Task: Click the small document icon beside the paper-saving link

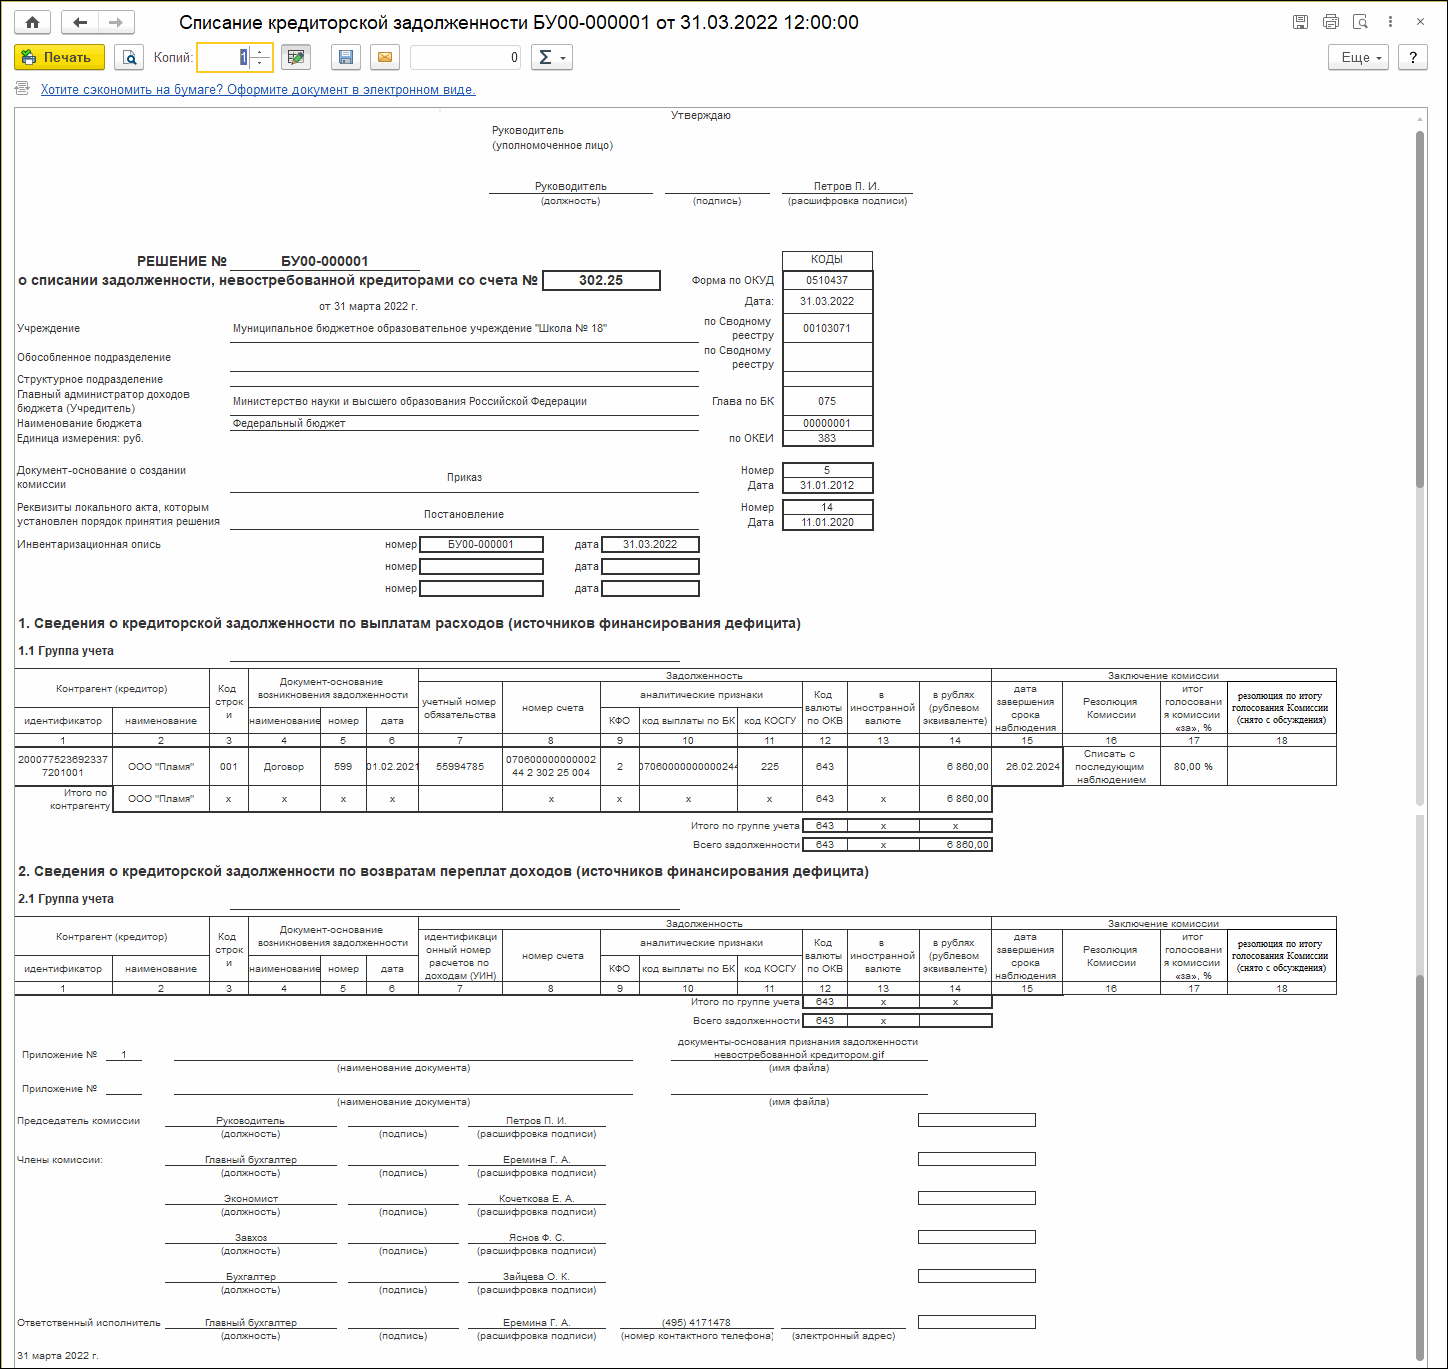Action: (23, 89)
